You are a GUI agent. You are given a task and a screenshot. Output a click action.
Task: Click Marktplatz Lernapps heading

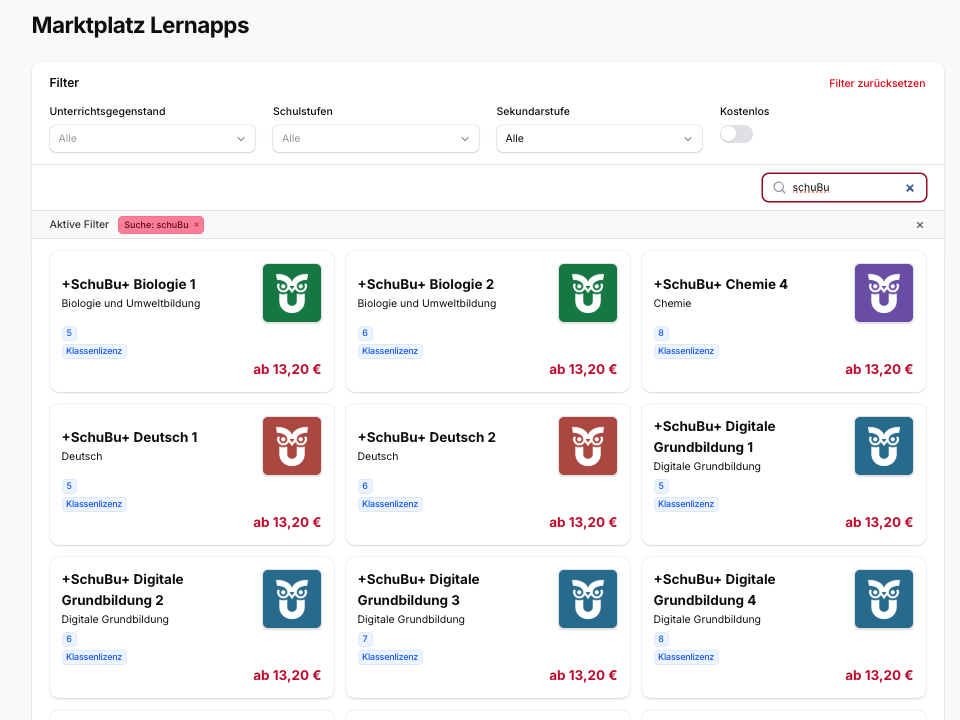(140, 26)
